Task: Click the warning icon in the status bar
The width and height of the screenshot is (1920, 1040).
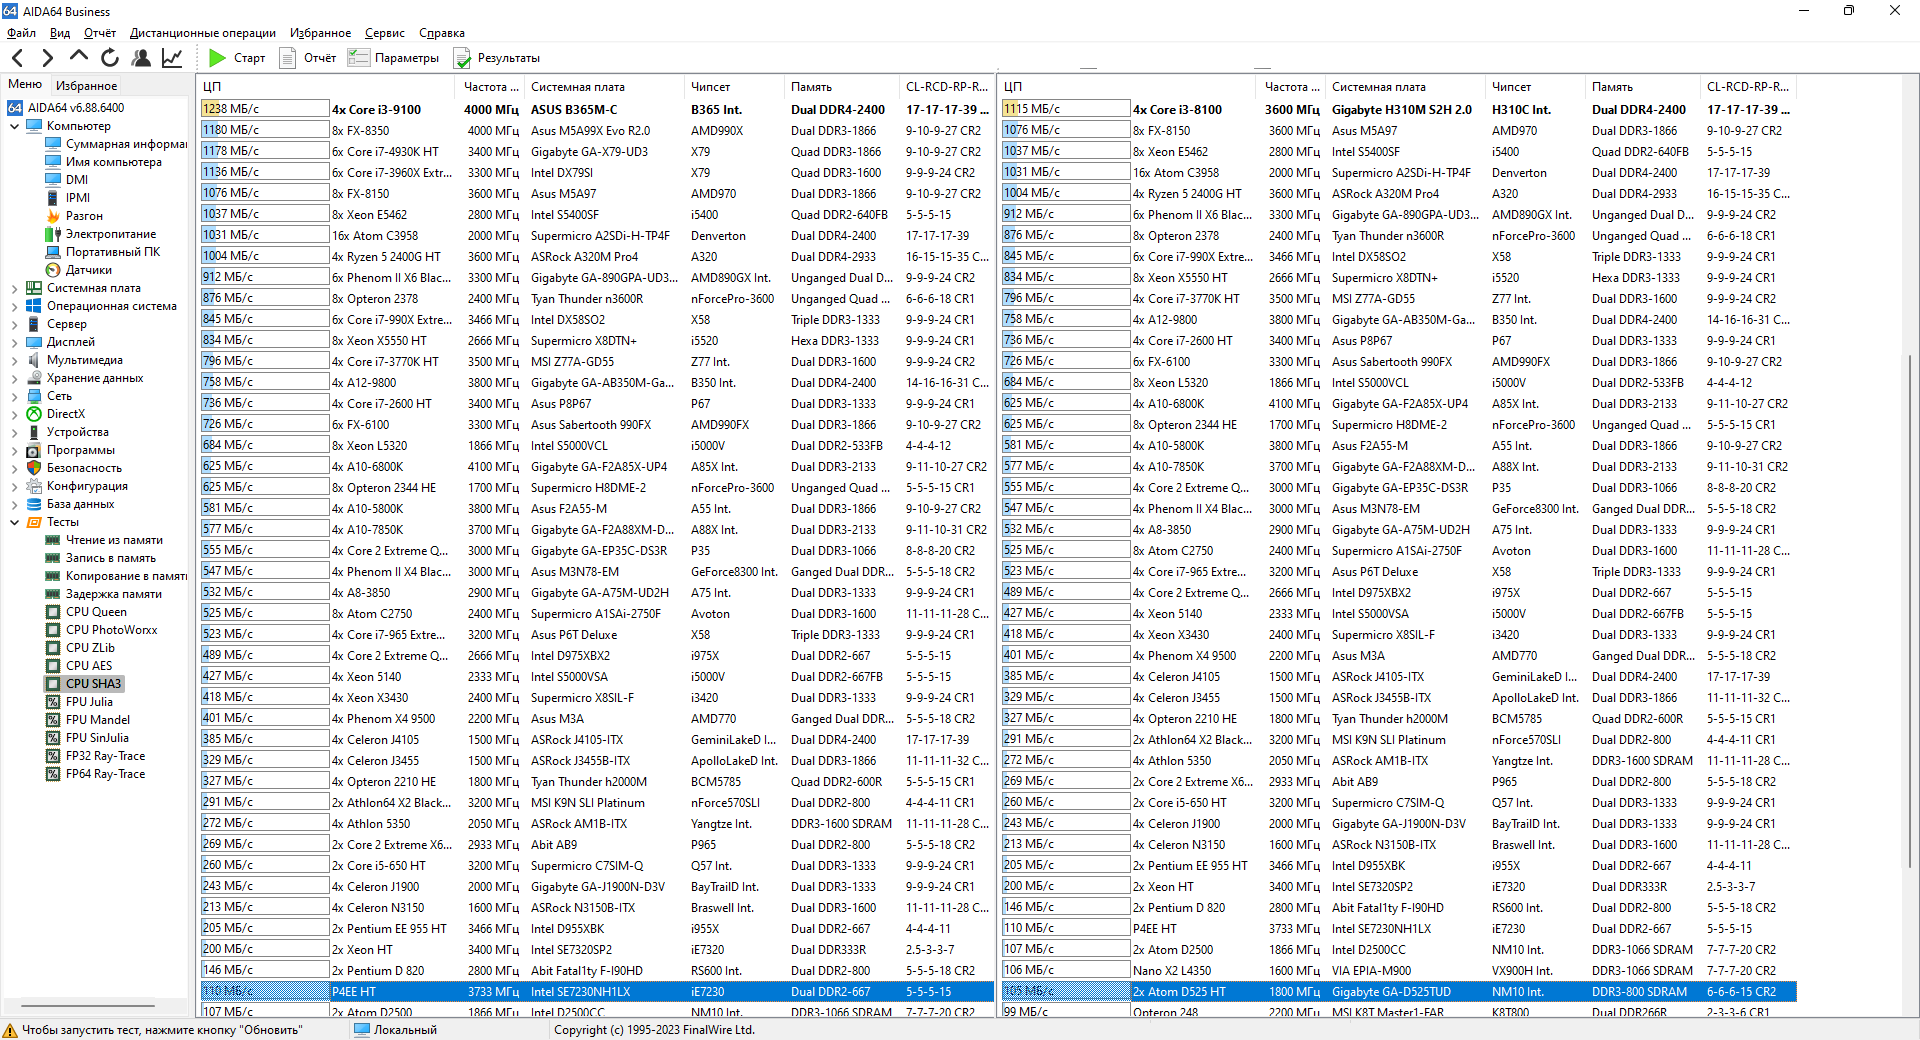Action: [10, 1030]
